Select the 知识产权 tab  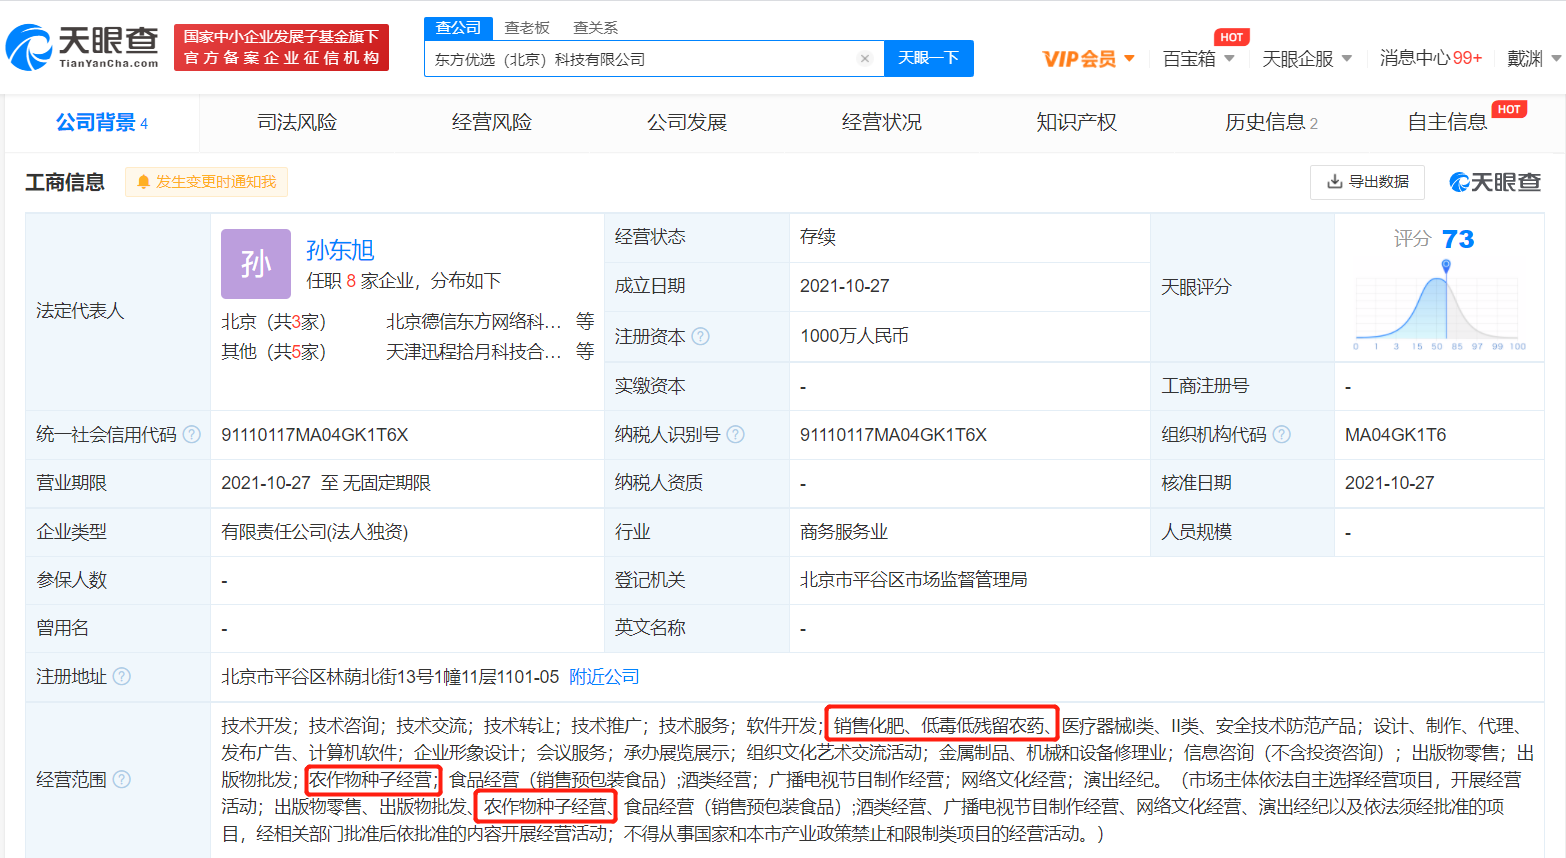point(1076,123)
